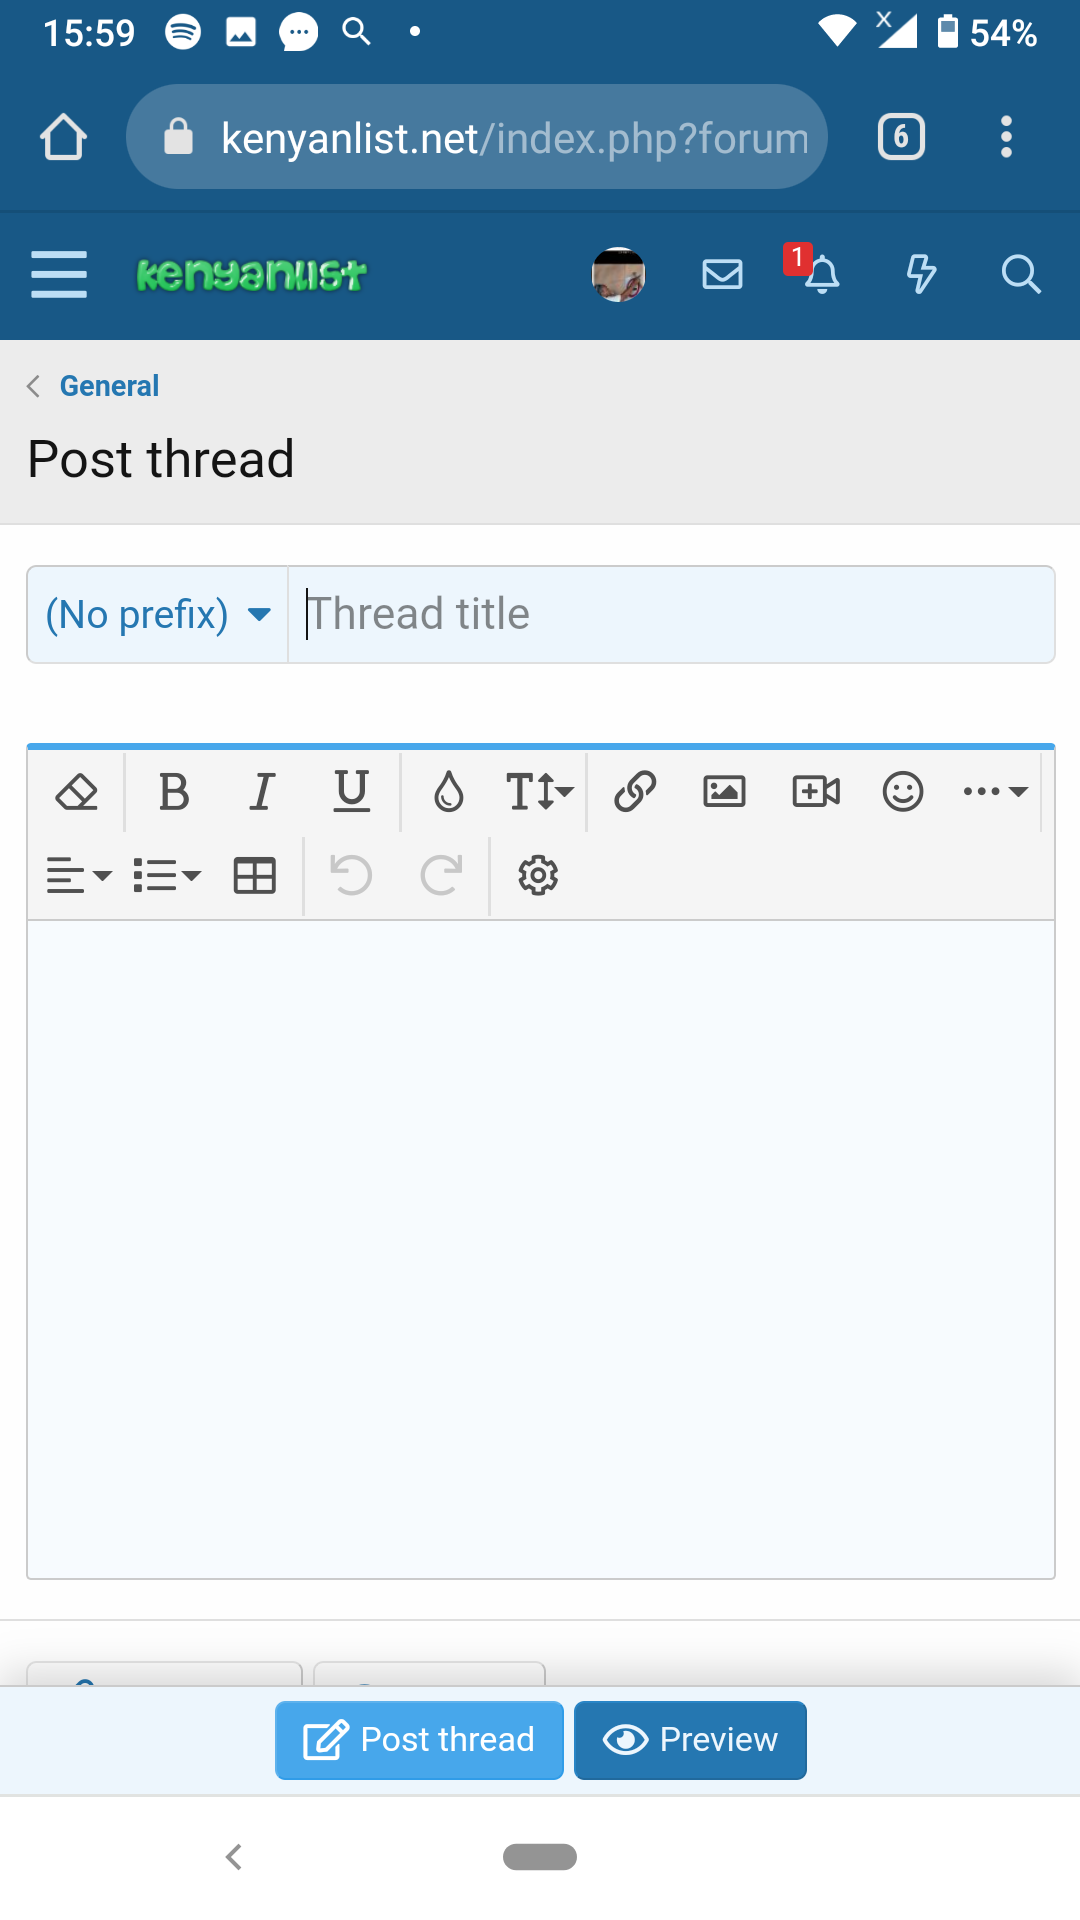This screenshot has height=1920, width=1080.
Task: Insert a table in the editor
Action: 255,876
